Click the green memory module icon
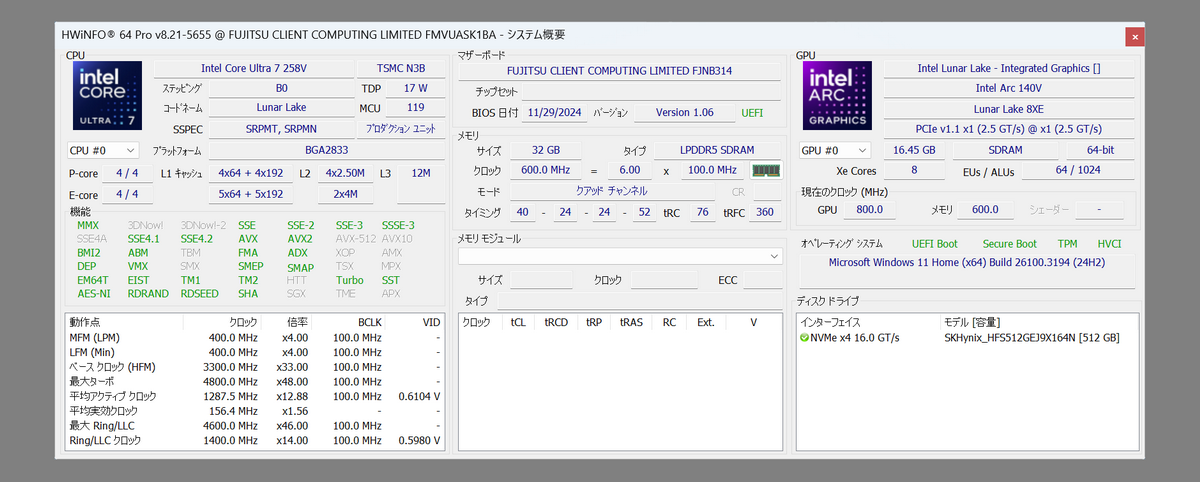This screenshot has height=482, width=1200. [x=765, y=170]
